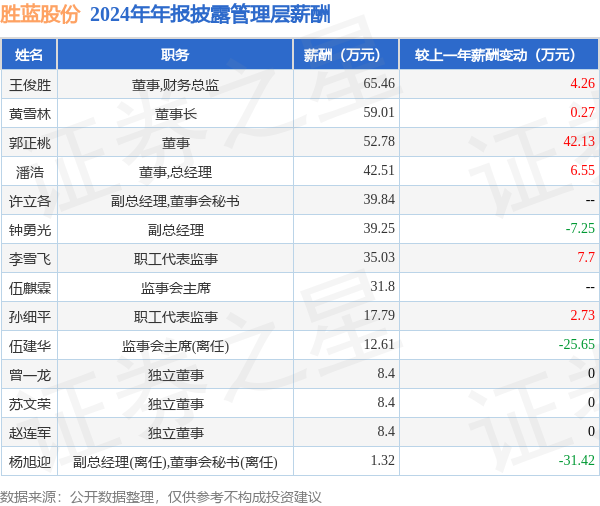Viewport: 600px width, 506px height.
Task: Click 钟勇光's position 副总经理
Action: 176,230
